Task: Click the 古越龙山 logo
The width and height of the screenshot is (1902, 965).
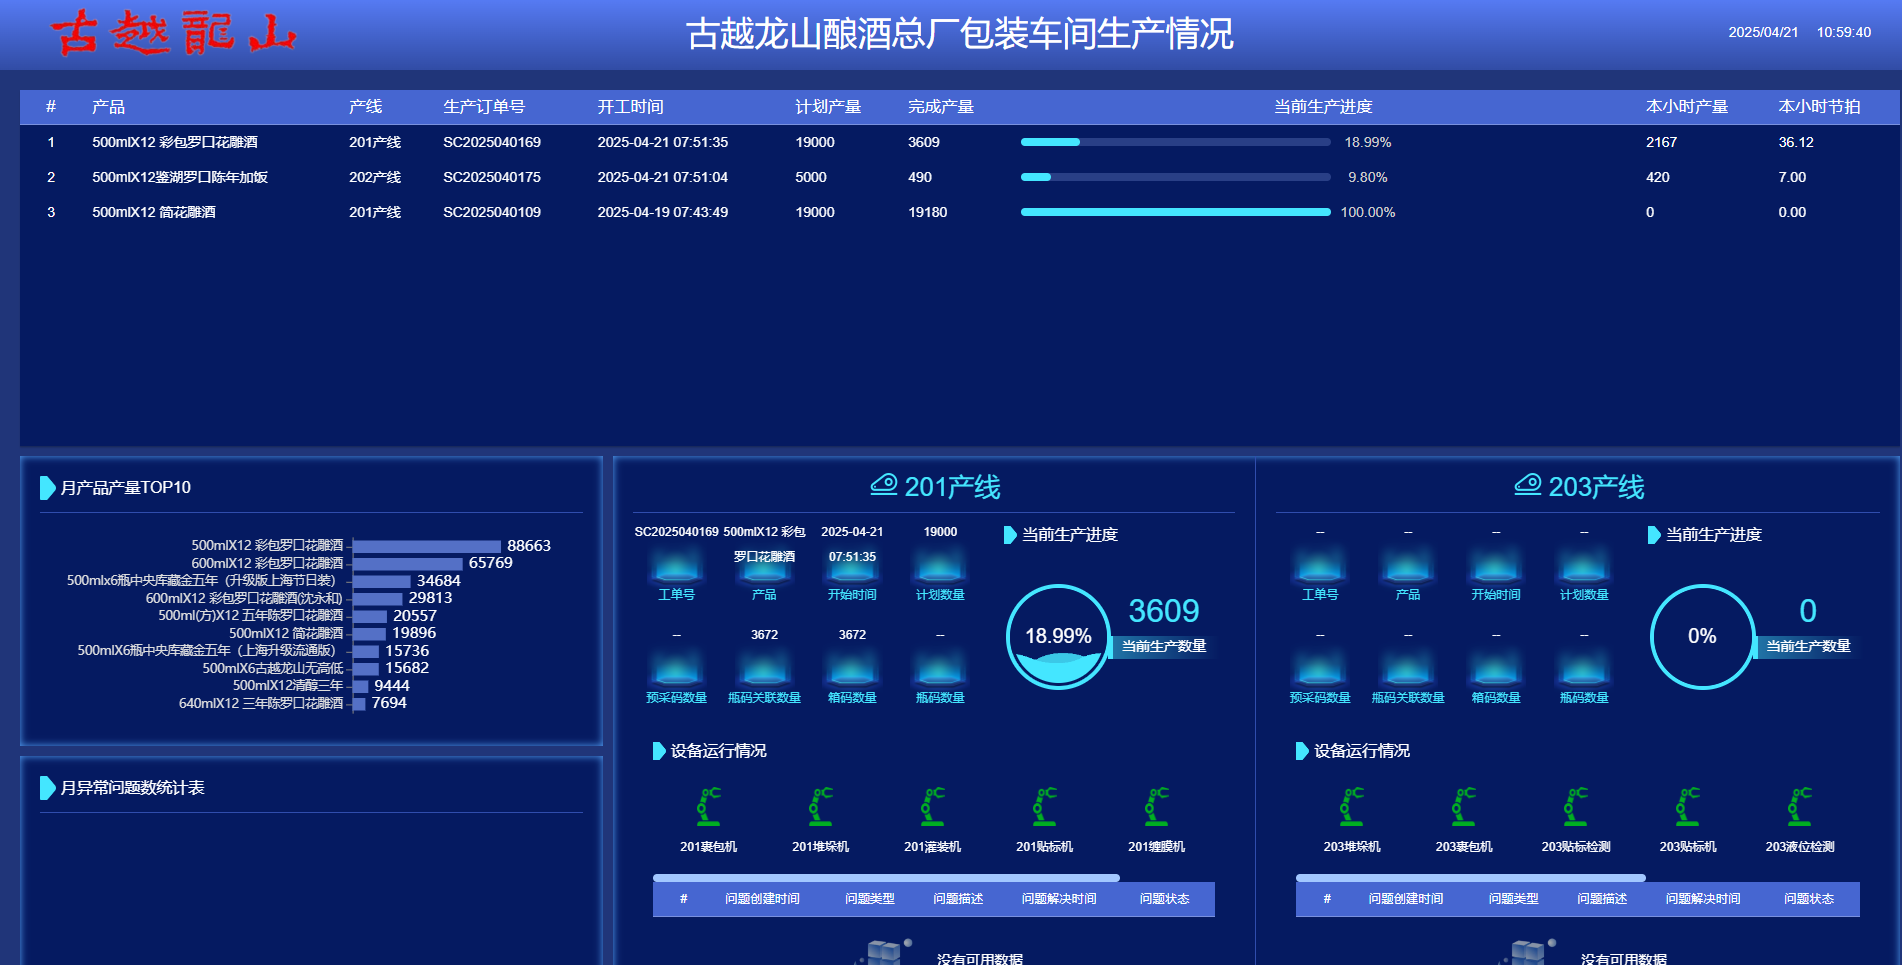Action: (x=172, y=33)
